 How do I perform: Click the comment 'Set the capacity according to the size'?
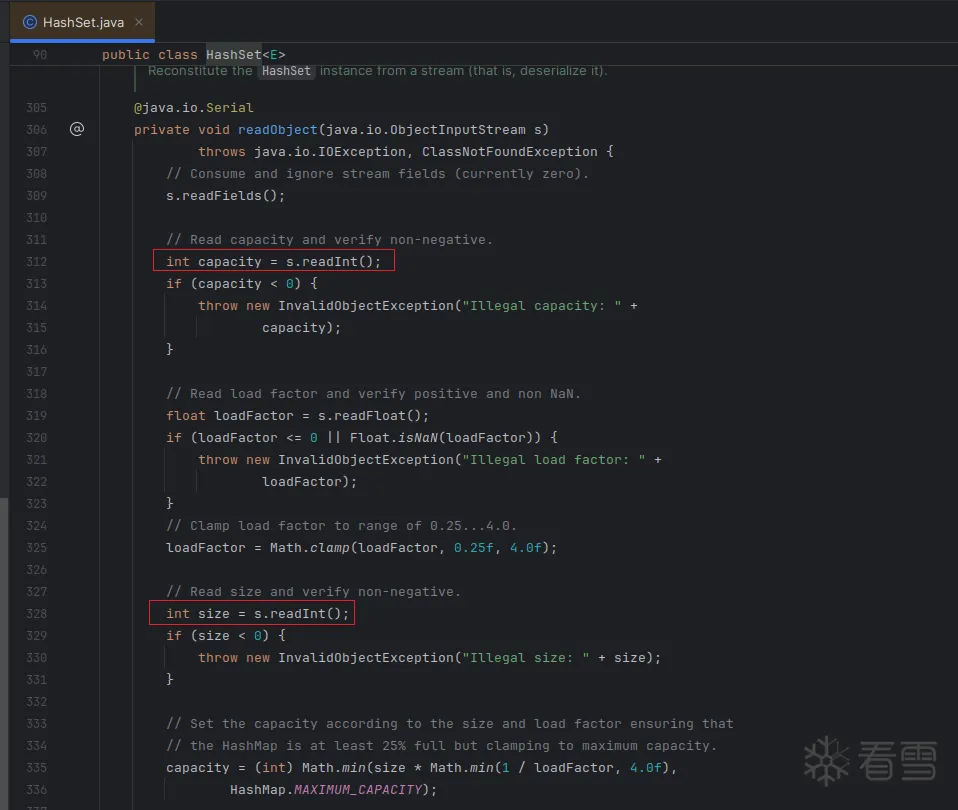click(x=450, y=723)
